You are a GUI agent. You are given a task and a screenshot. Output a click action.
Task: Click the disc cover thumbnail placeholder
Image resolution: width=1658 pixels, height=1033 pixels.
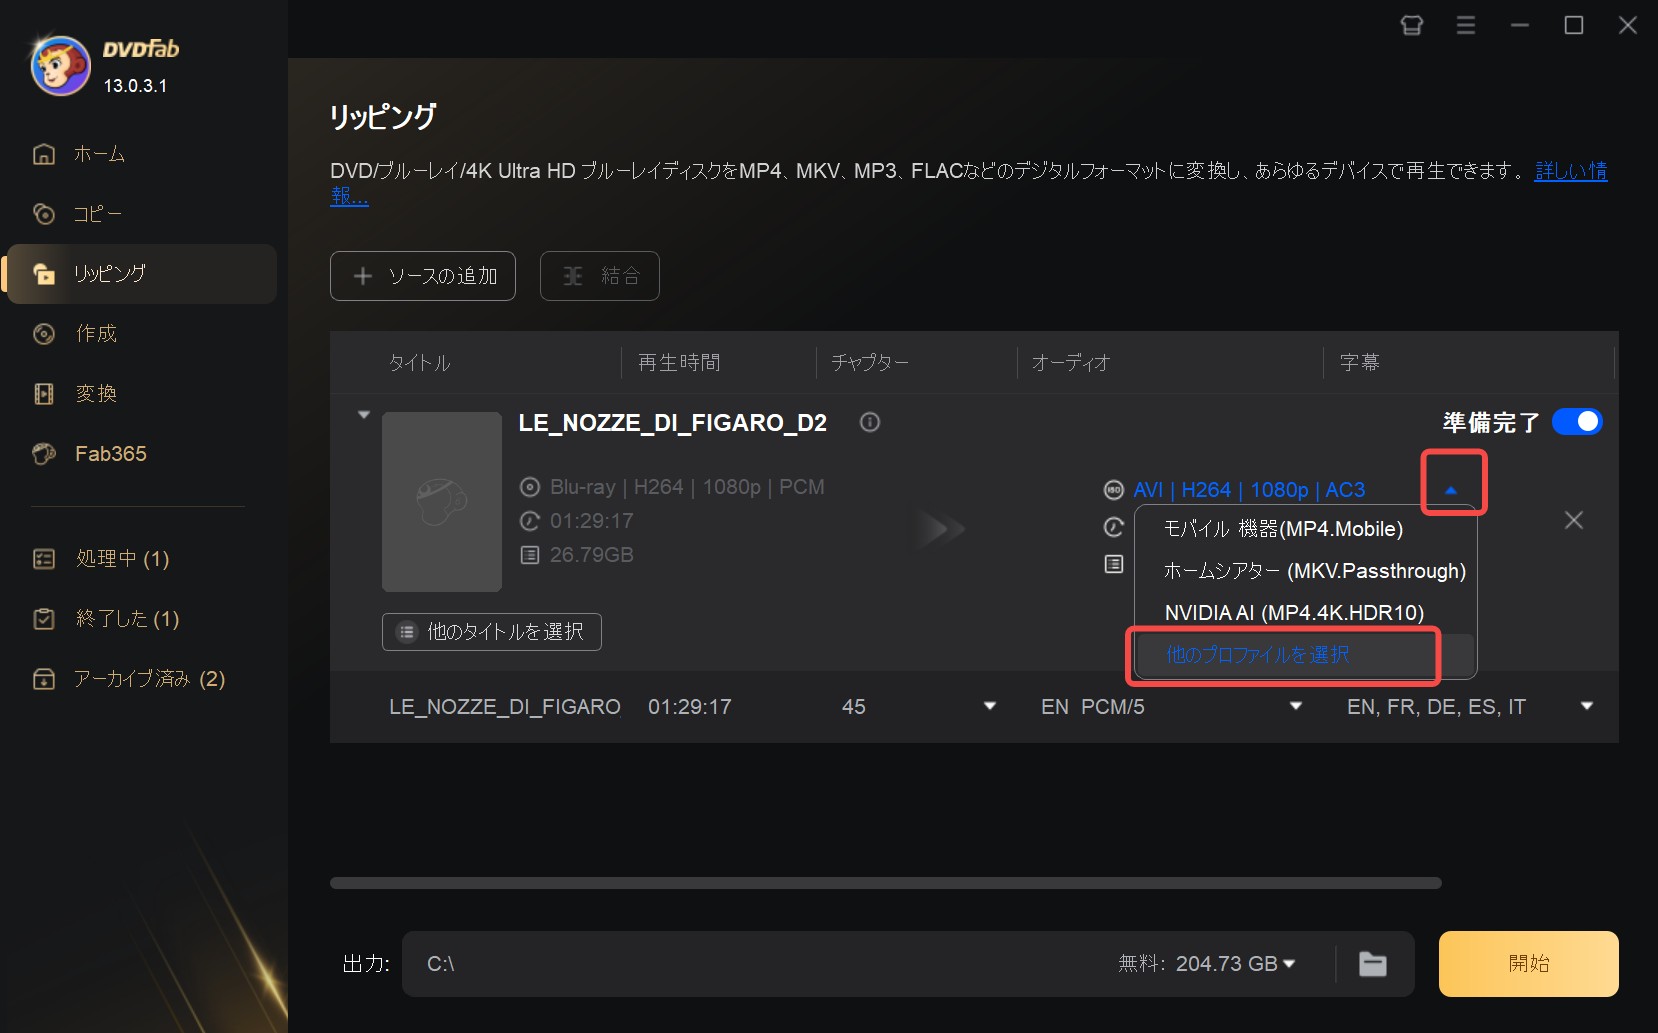442,502
